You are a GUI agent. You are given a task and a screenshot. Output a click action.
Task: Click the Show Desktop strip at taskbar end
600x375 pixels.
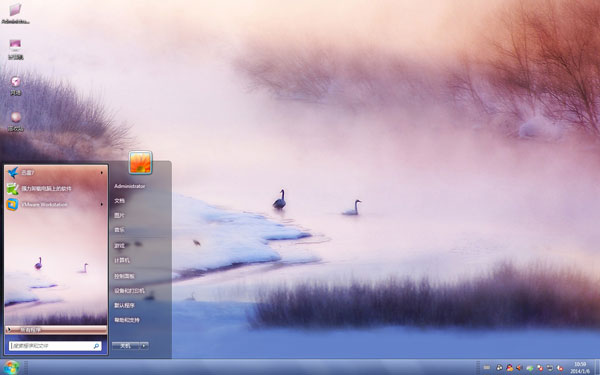pos(597,368)
